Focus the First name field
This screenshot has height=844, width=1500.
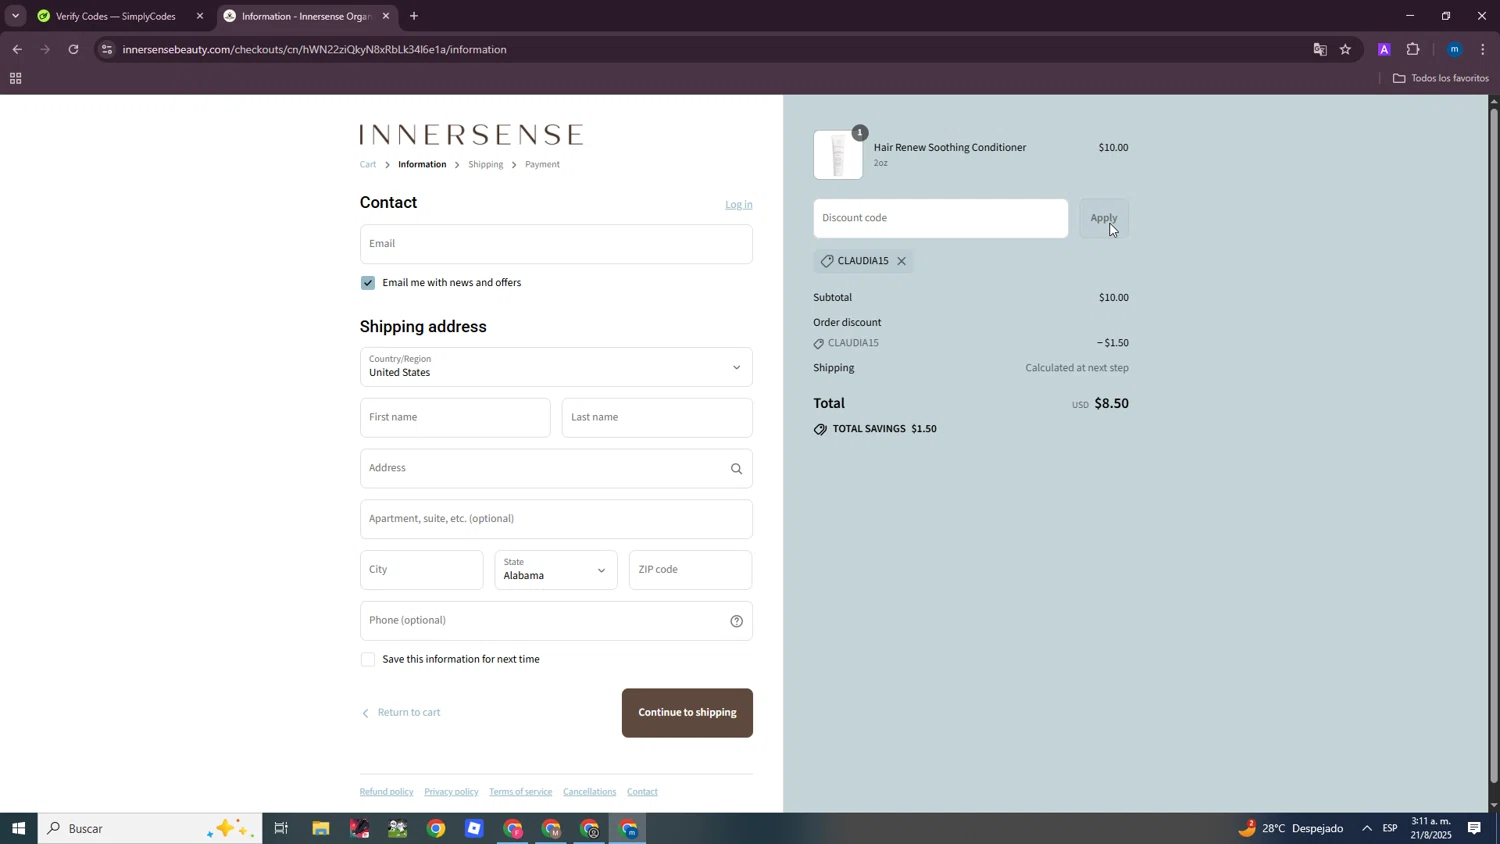point(455,418)
